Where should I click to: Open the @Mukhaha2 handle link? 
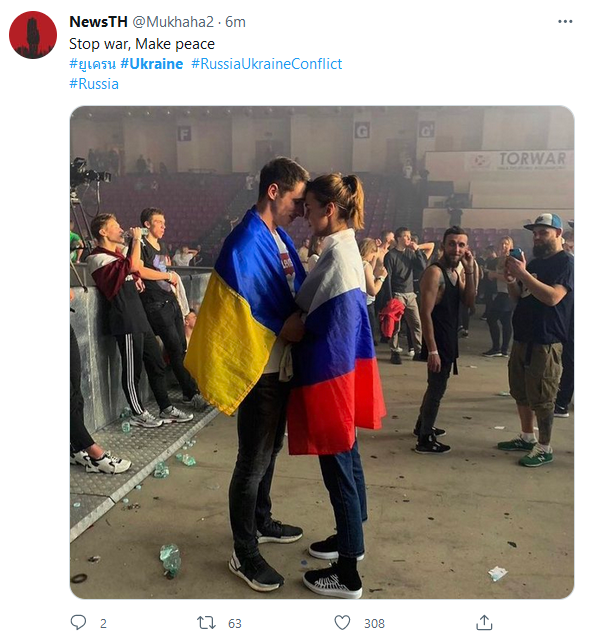pos(173,22)
